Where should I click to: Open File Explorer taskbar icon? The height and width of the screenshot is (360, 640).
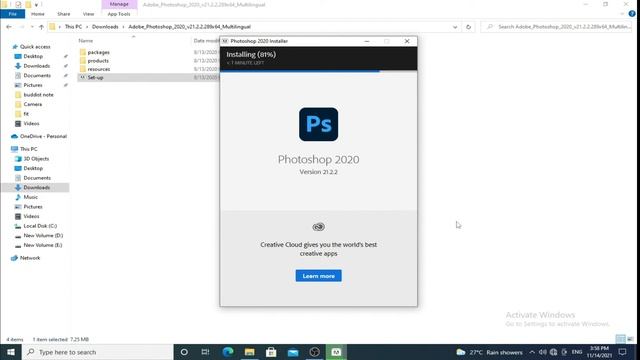pos(249,352)
